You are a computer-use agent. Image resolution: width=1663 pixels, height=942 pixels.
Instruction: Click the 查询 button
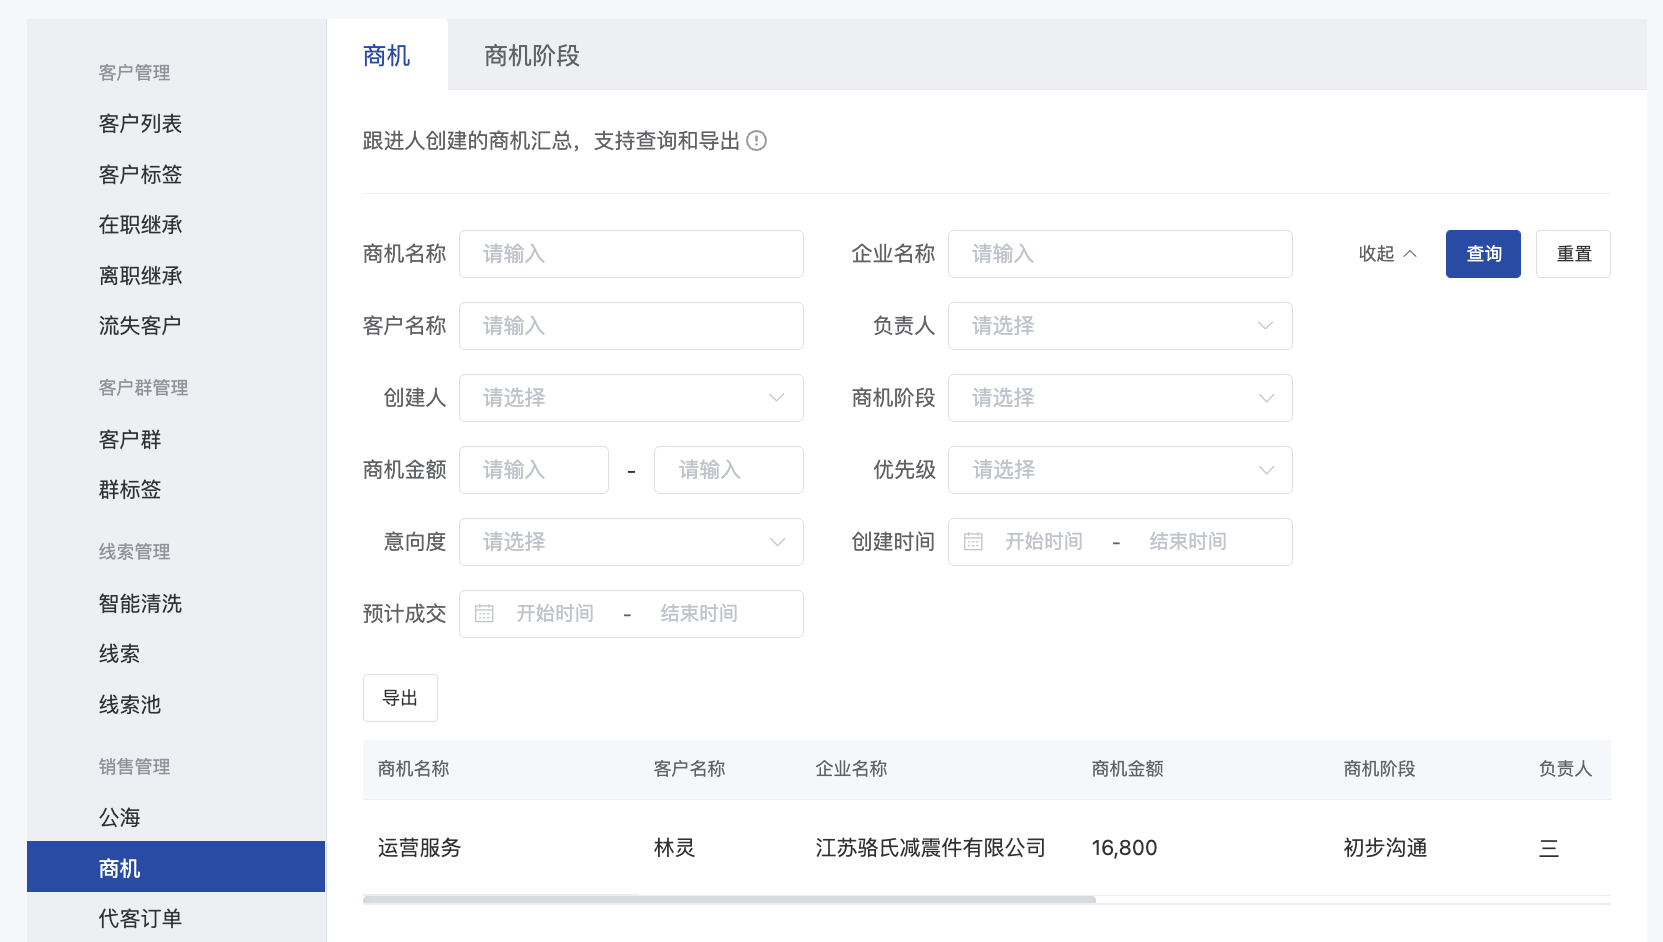click(1483, 254)
